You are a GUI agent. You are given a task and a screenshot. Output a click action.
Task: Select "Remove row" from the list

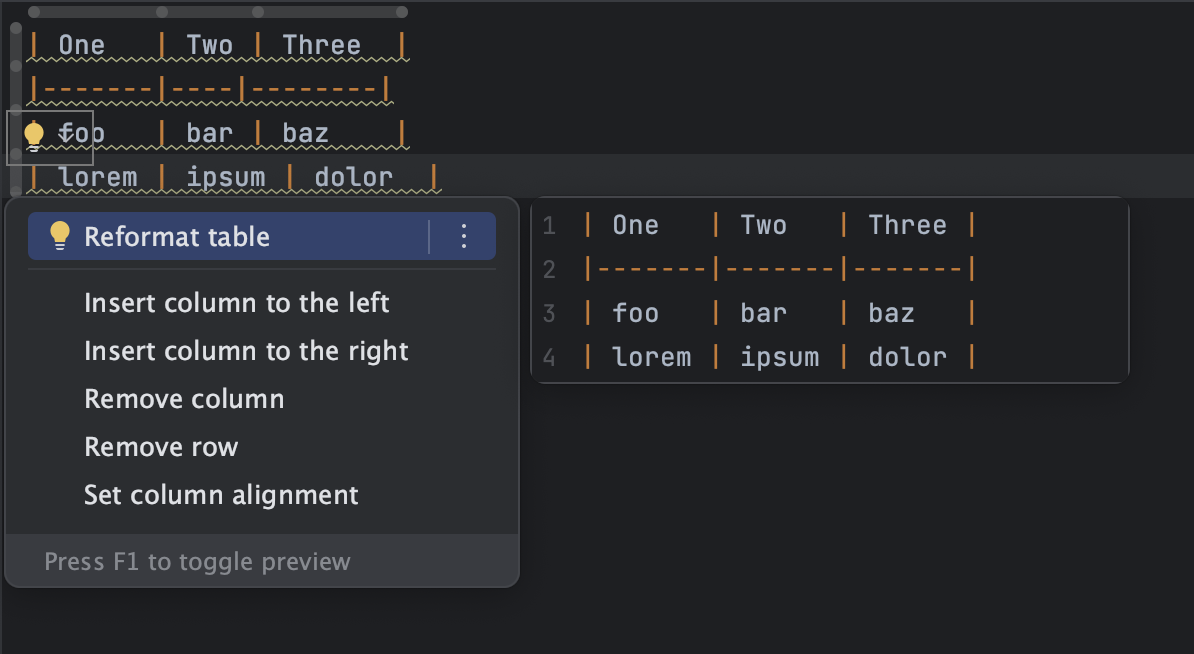pyautogui.click(x=161, y=447)
